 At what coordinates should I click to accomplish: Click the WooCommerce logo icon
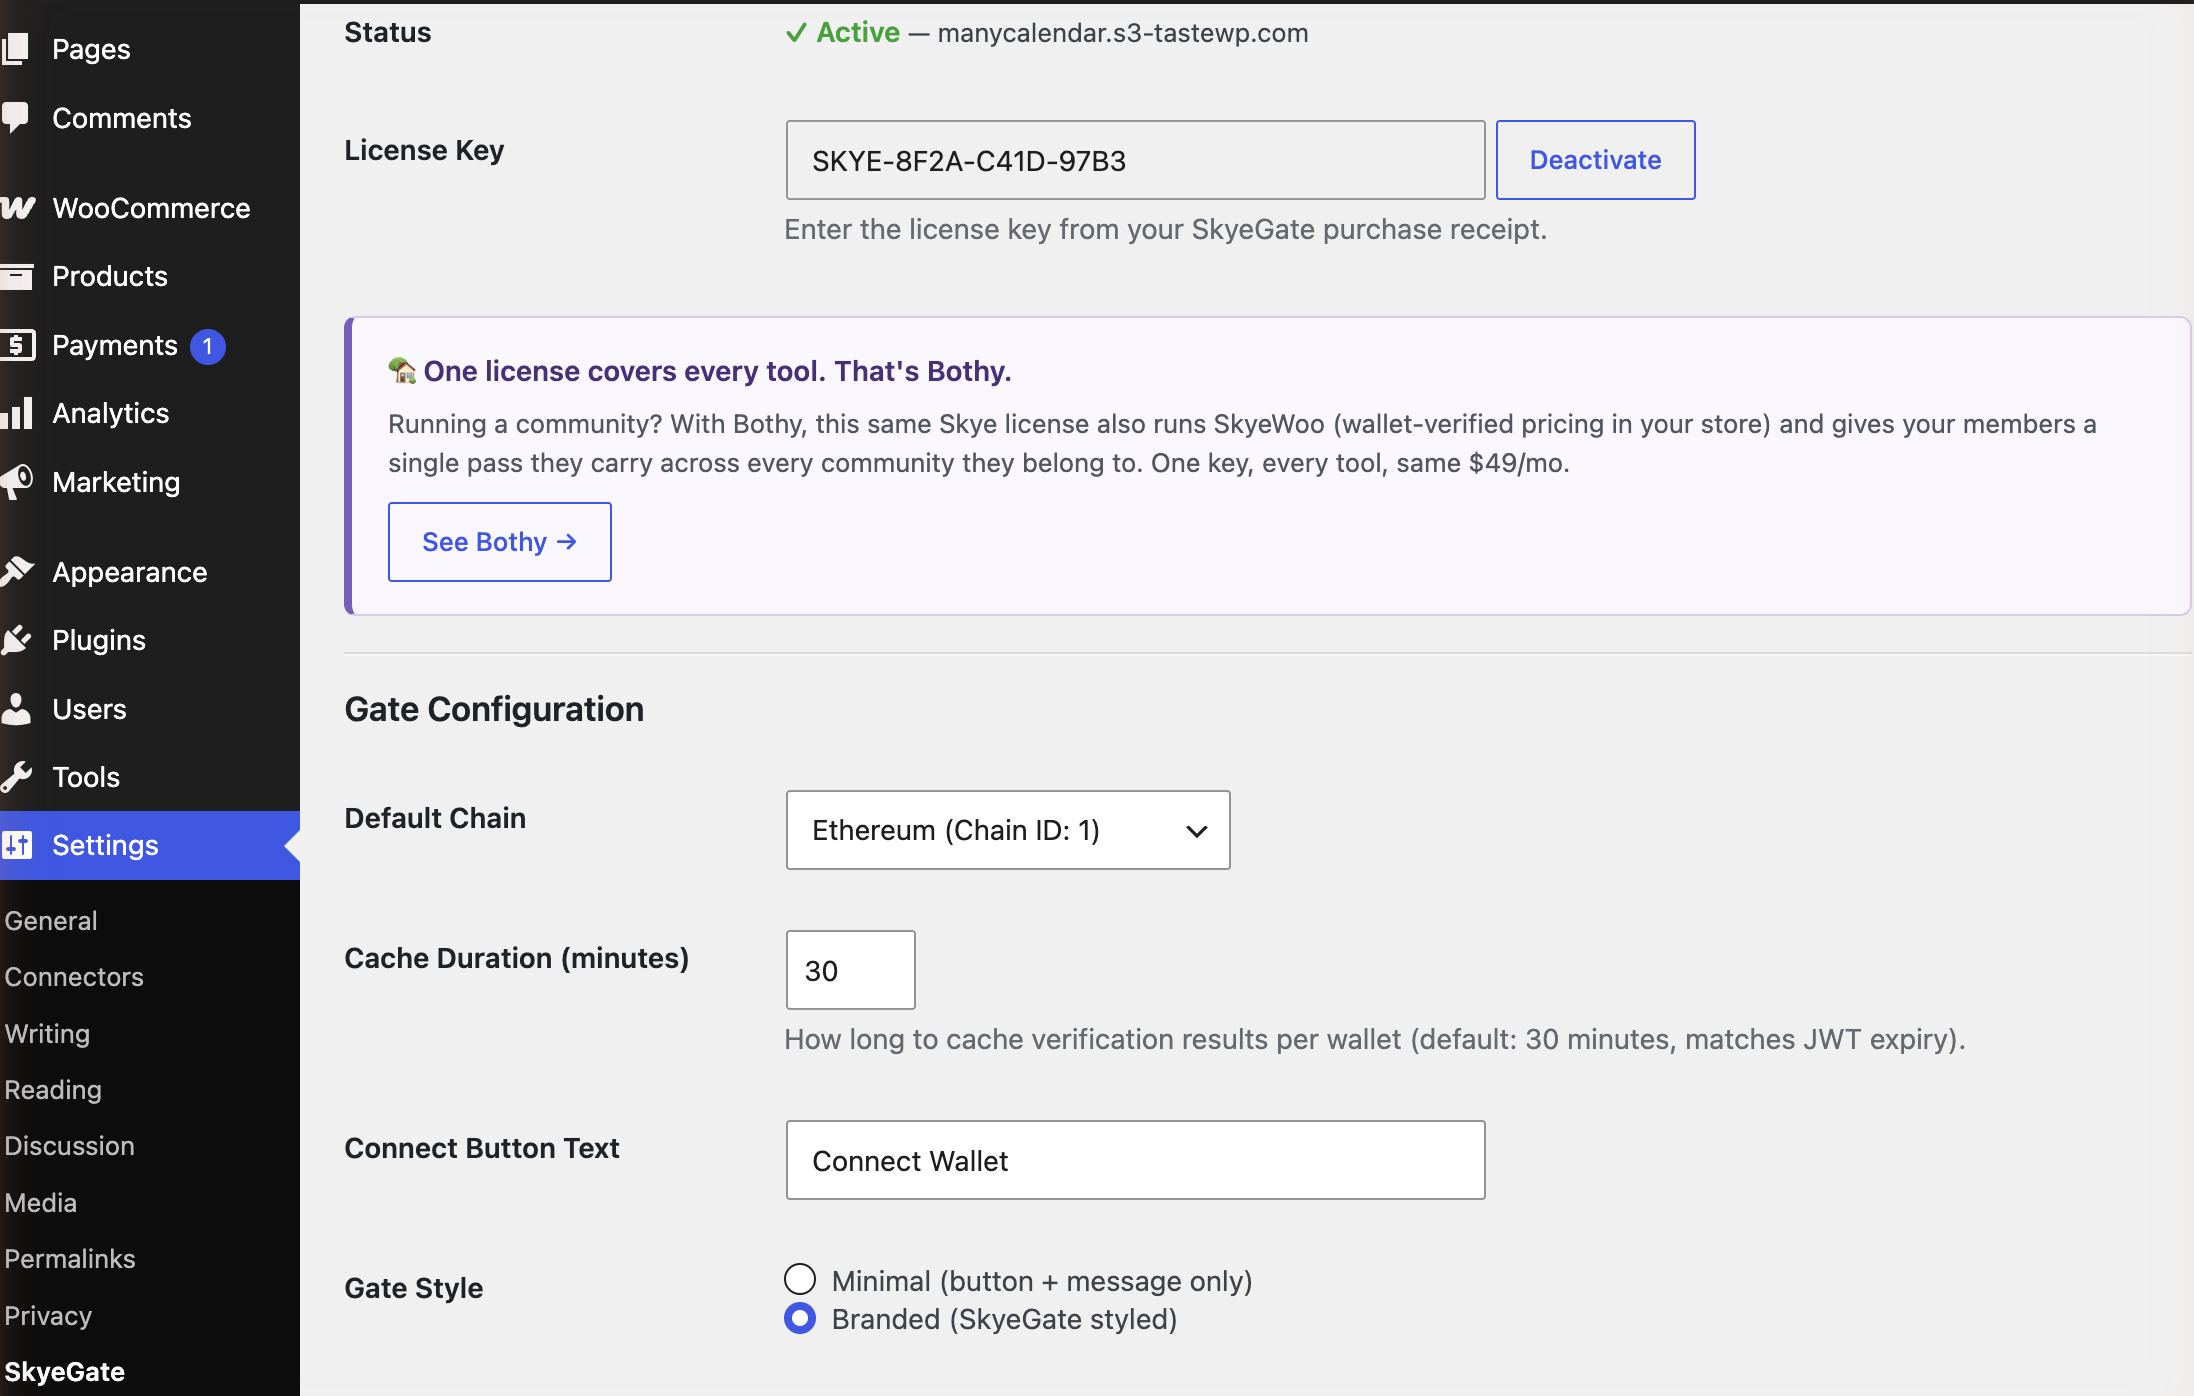click(x=17, y=207)
